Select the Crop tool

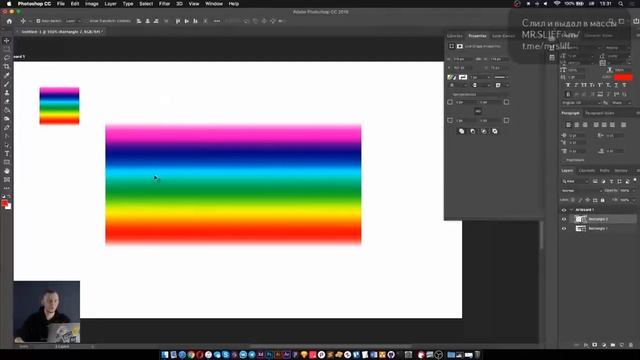coord(7,66)
